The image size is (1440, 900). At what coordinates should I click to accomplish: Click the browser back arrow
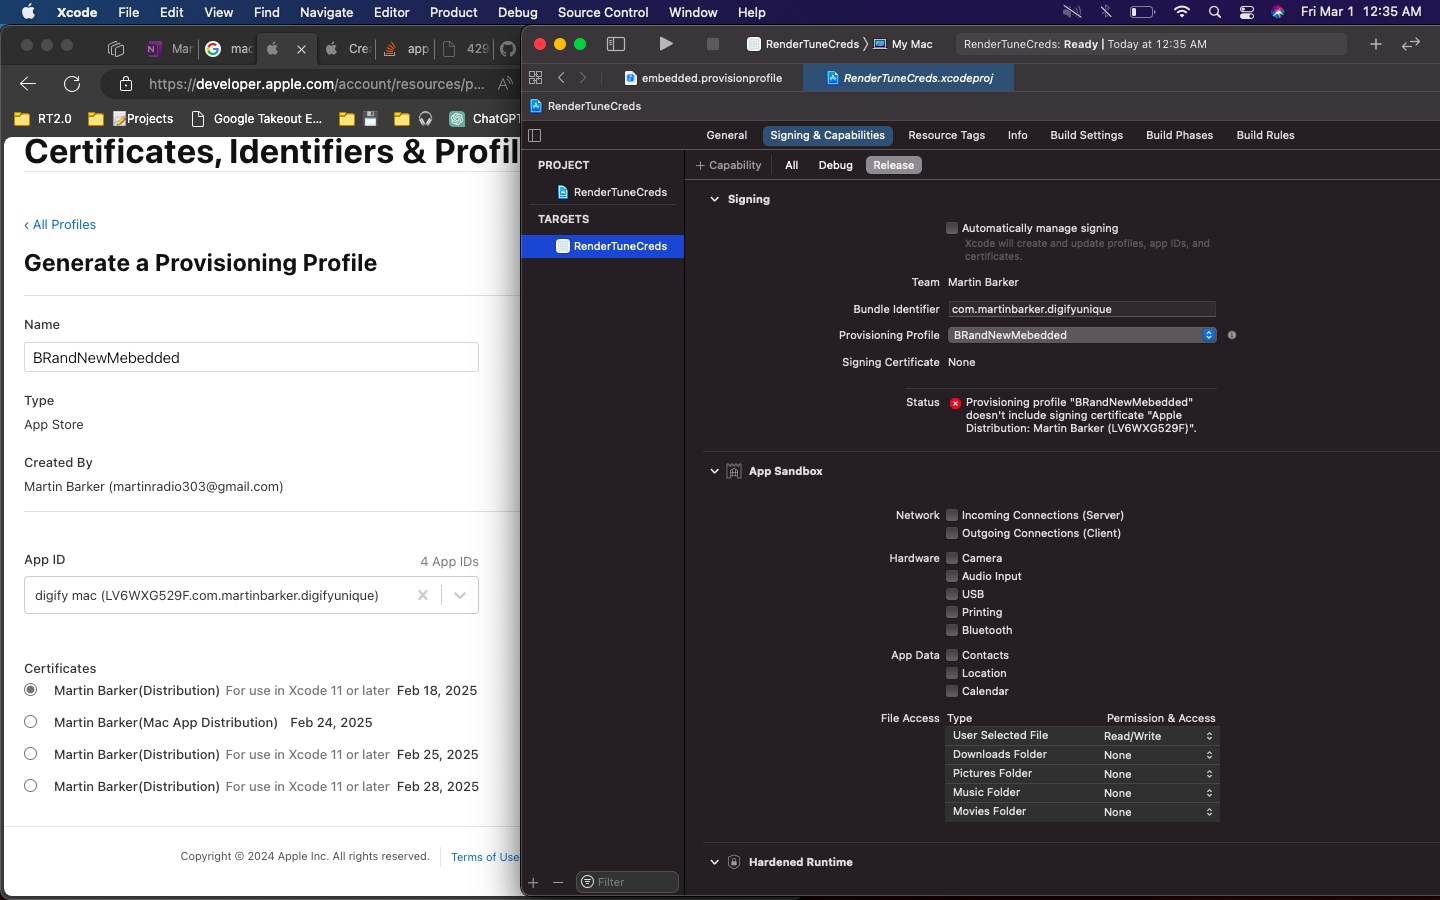coord(28,84)
